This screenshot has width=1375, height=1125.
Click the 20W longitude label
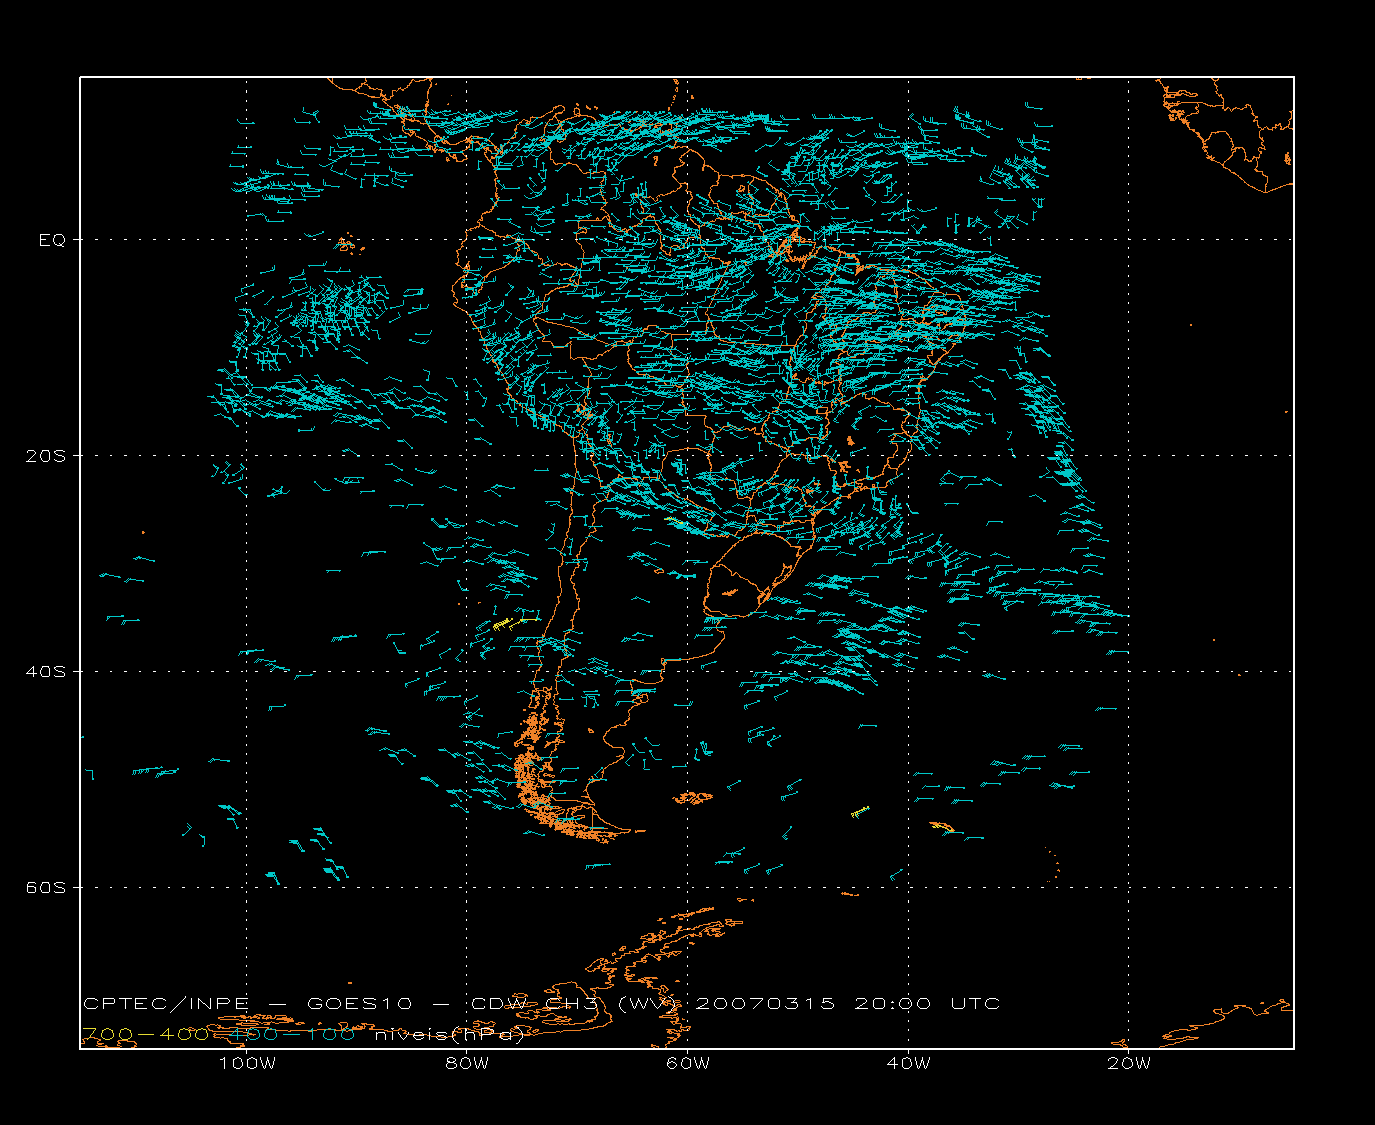1129,1063
